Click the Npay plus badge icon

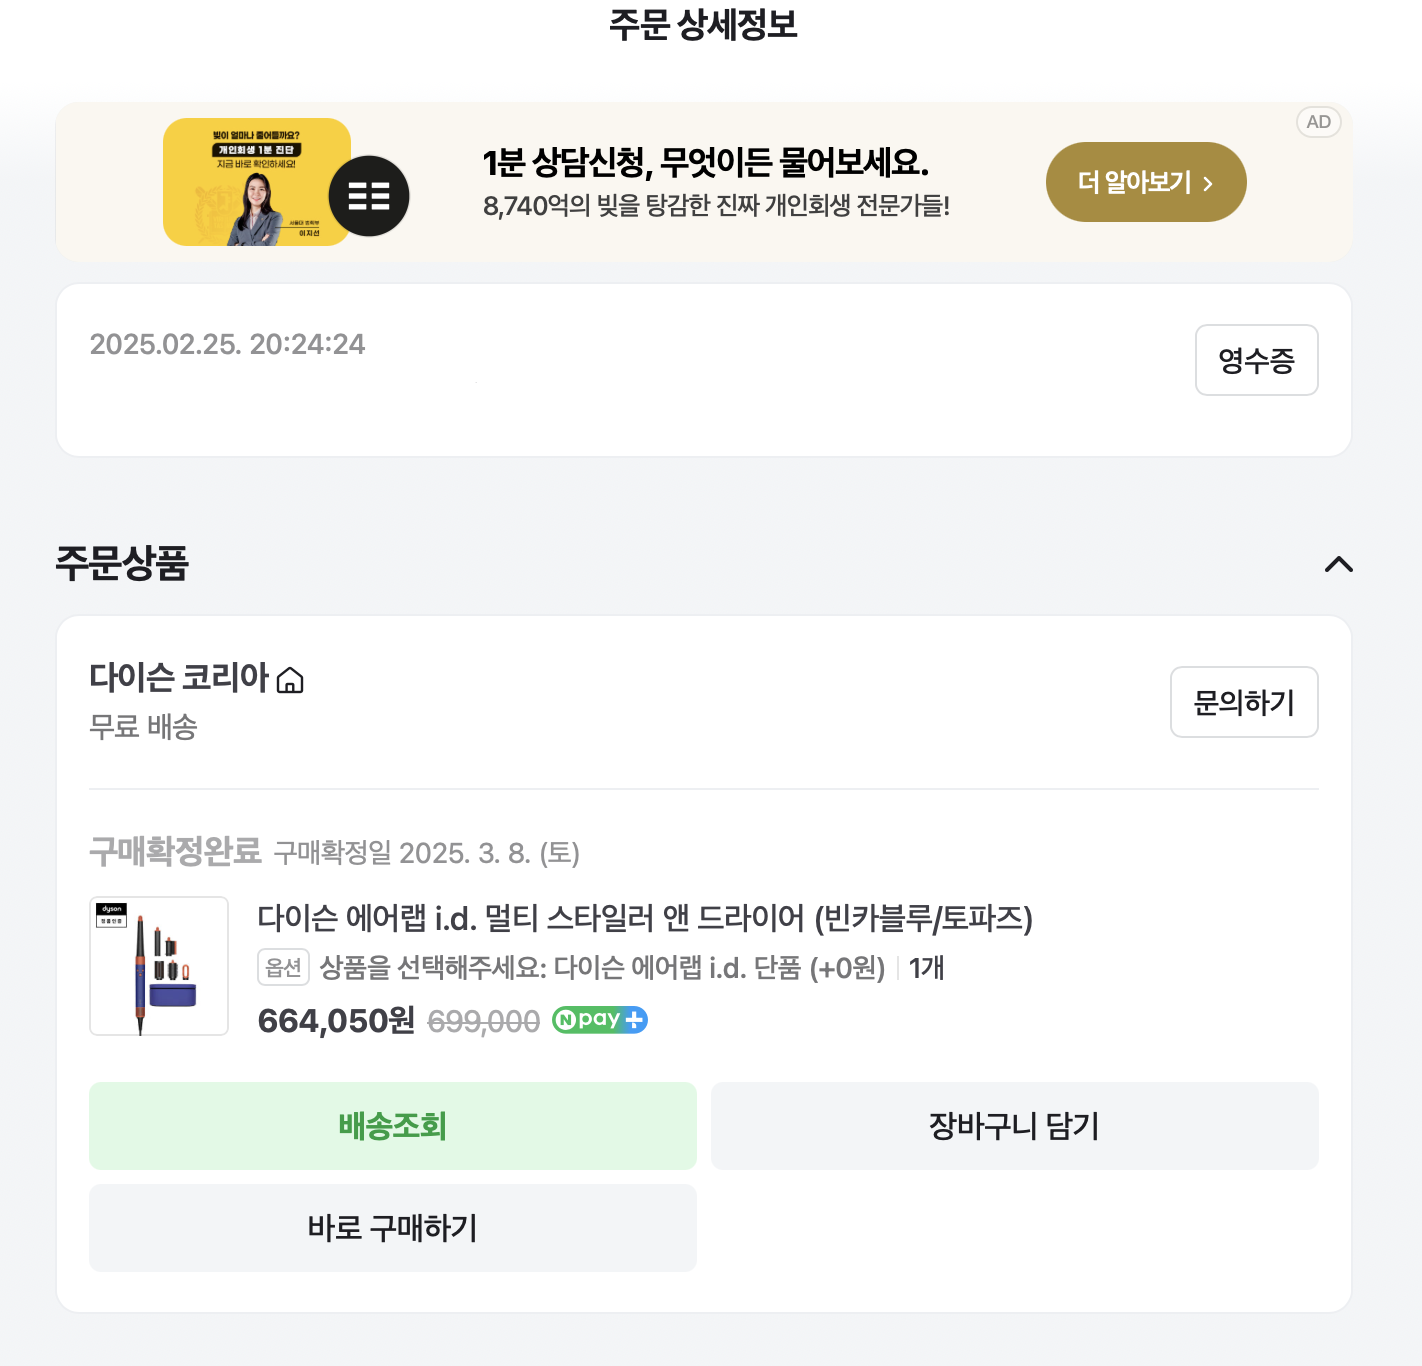click(600, 1020)
